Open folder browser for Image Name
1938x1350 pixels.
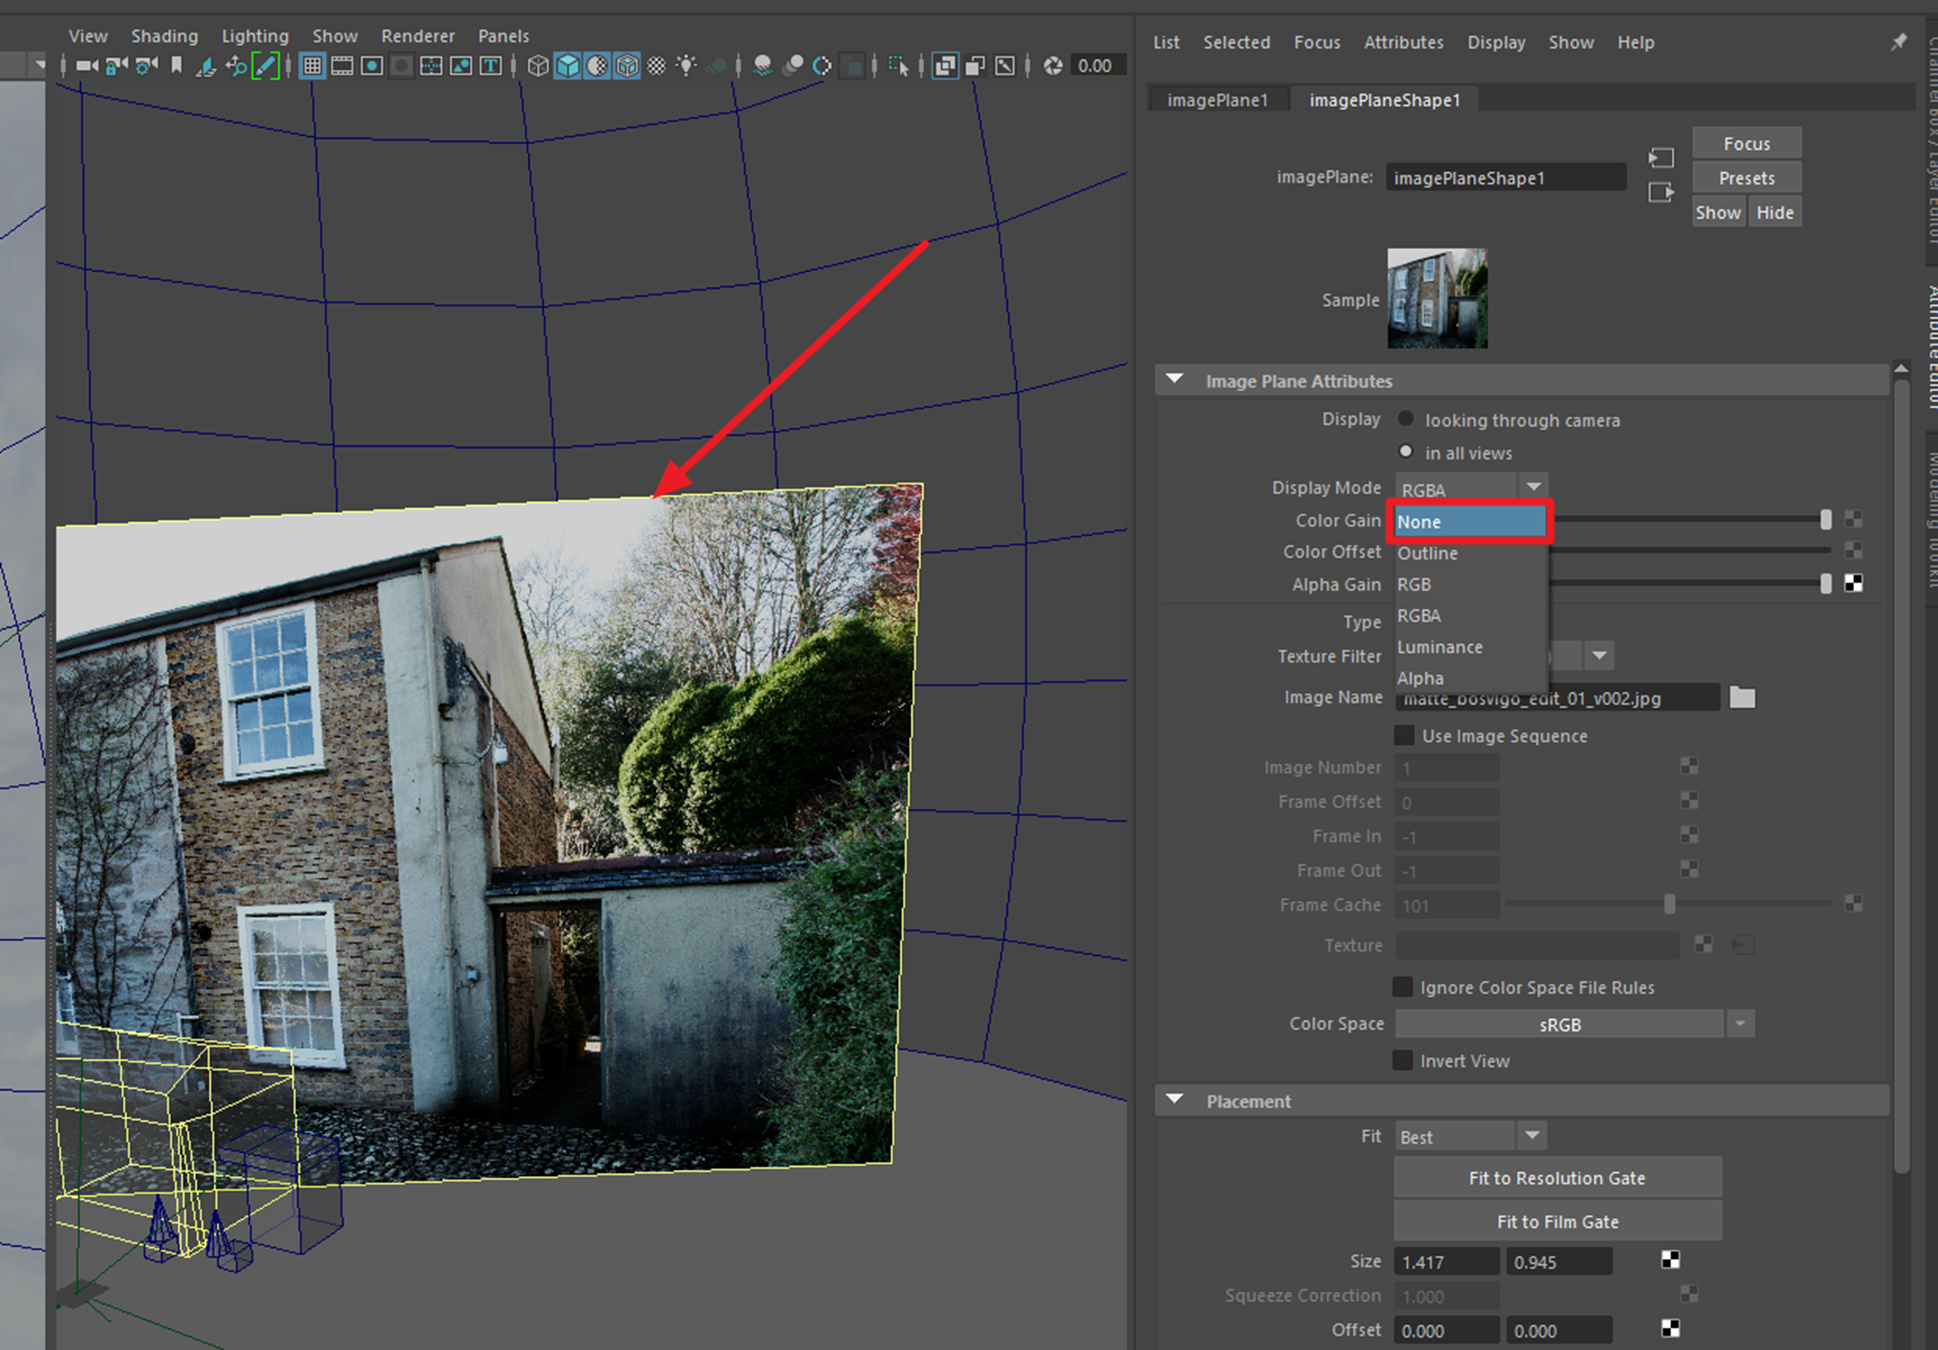click(1742, 697)
